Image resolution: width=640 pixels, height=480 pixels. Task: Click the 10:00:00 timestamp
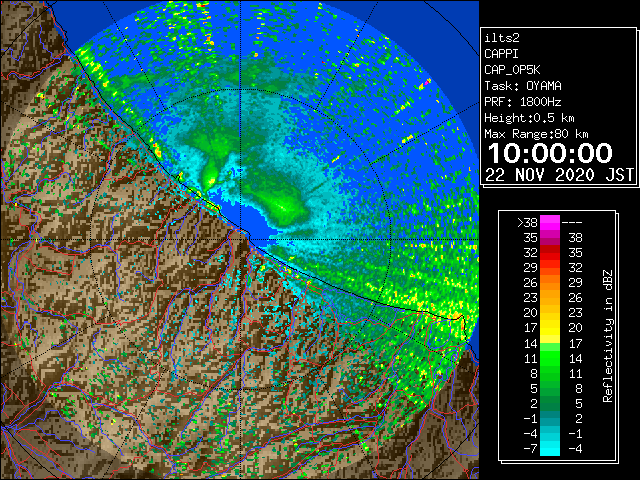pos(550,153)
